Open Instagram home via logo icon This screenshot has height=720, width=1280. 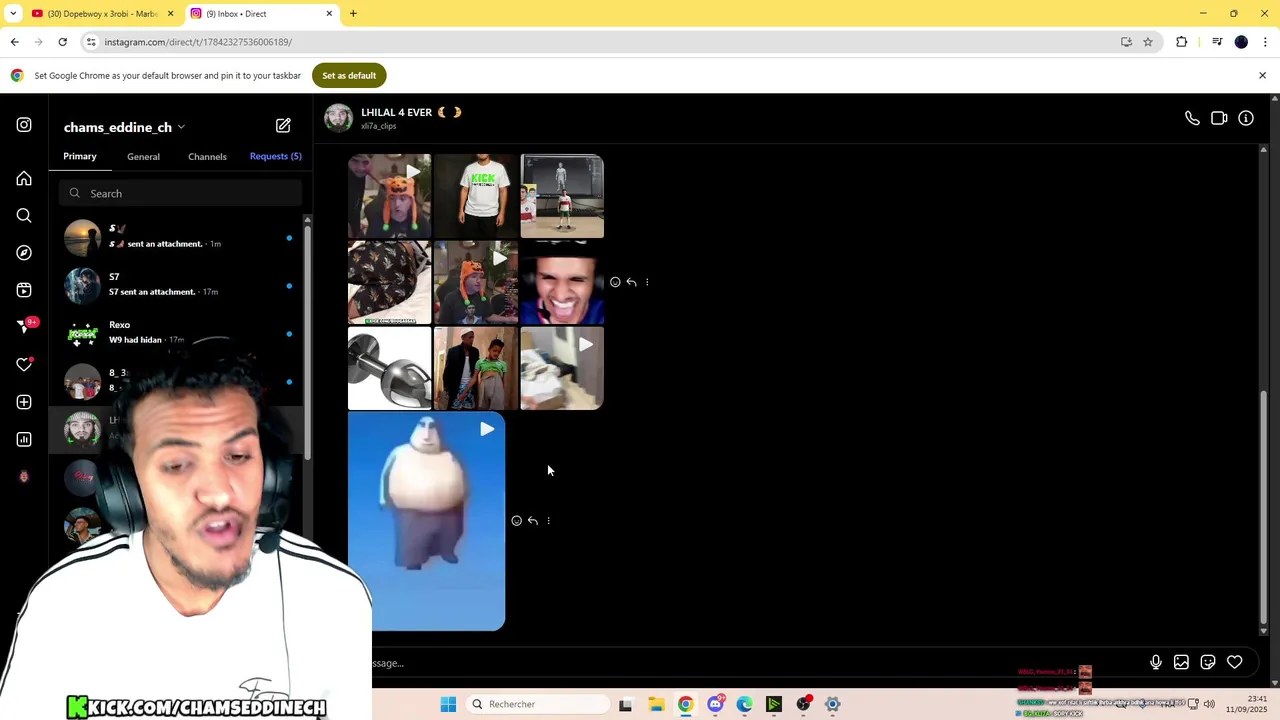coord(24,125)
